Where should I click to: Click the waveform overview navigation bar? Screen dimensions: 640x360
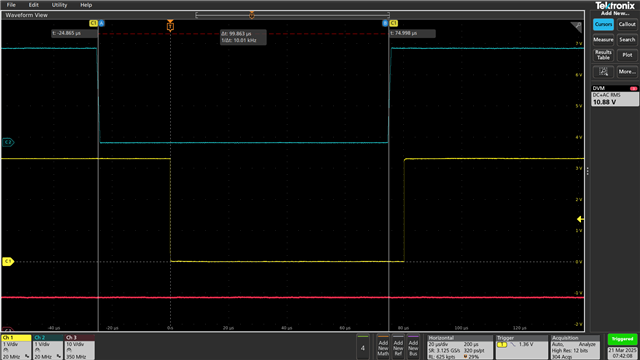coord(292,15)
